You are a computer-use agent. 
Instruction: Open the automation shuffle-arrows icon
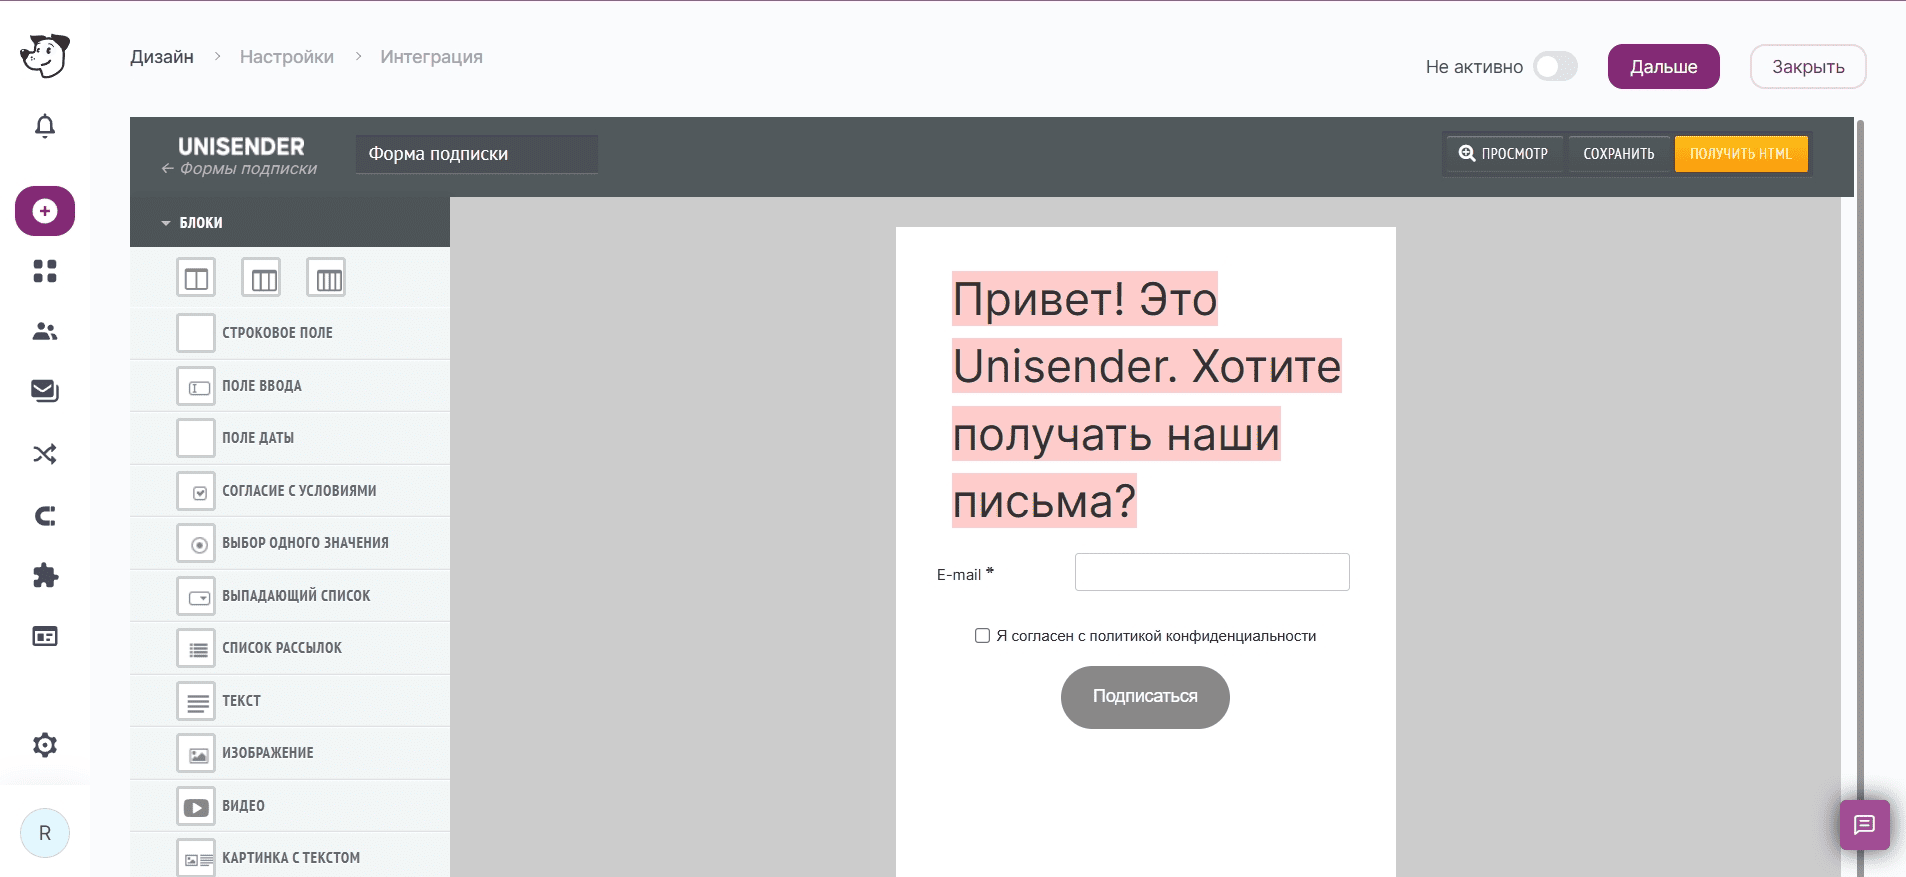click(x=45, y=454)
